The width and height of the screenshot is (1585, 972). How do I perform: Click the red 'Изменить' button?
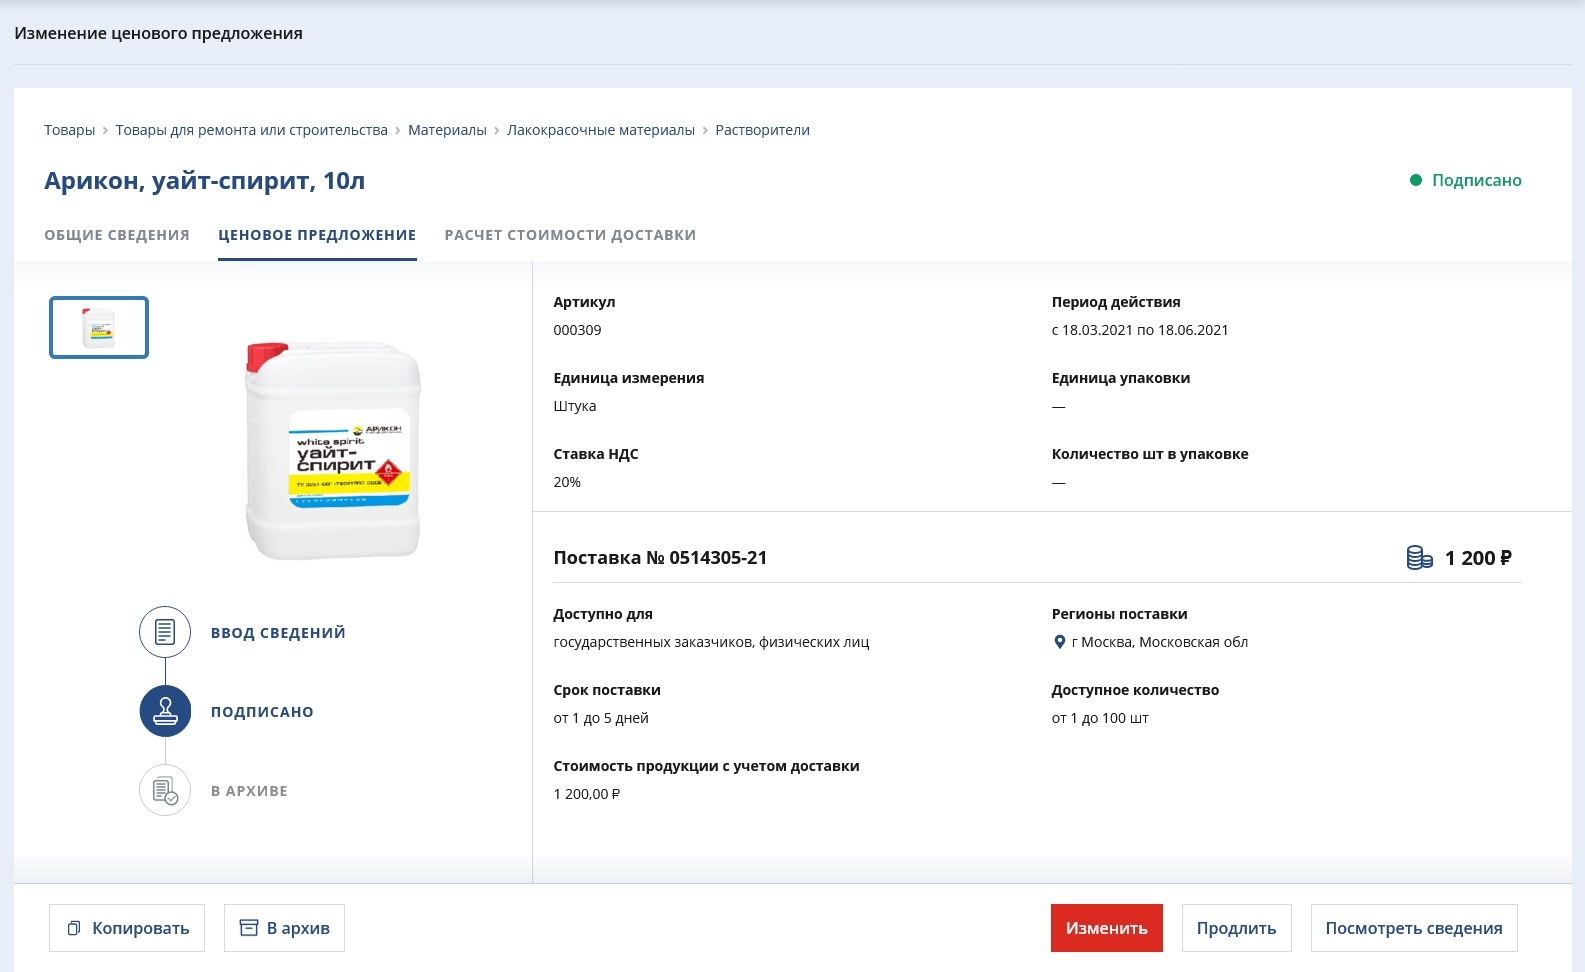coord(1106,928)
